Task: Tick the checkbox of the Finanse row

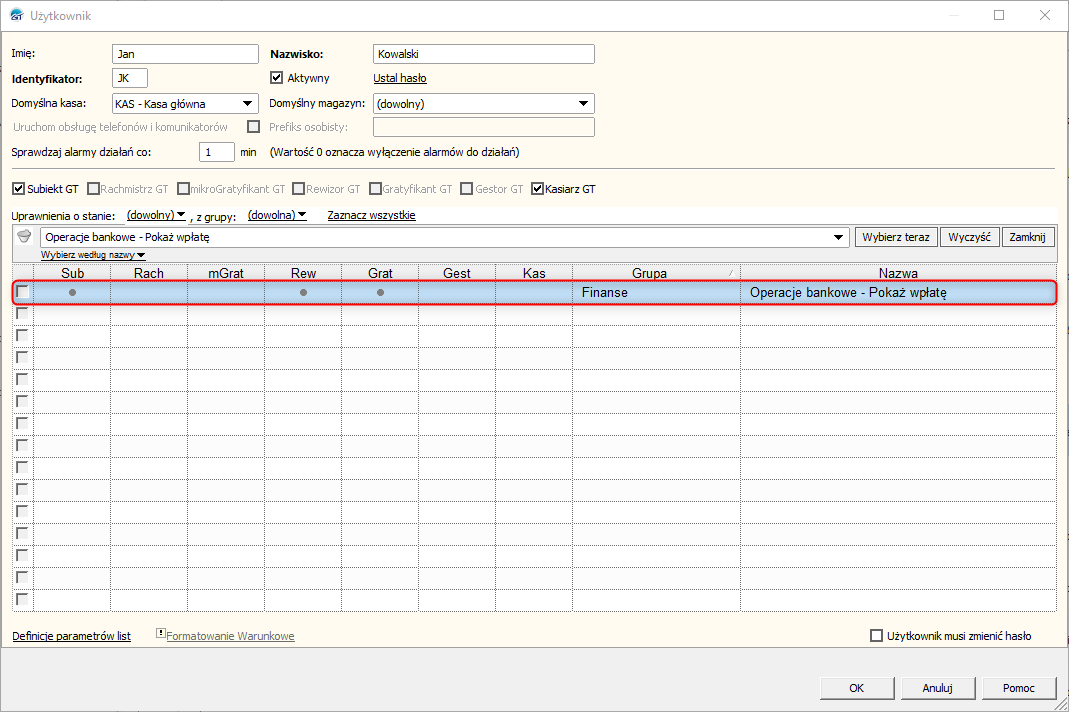Action: coord(22,292)
